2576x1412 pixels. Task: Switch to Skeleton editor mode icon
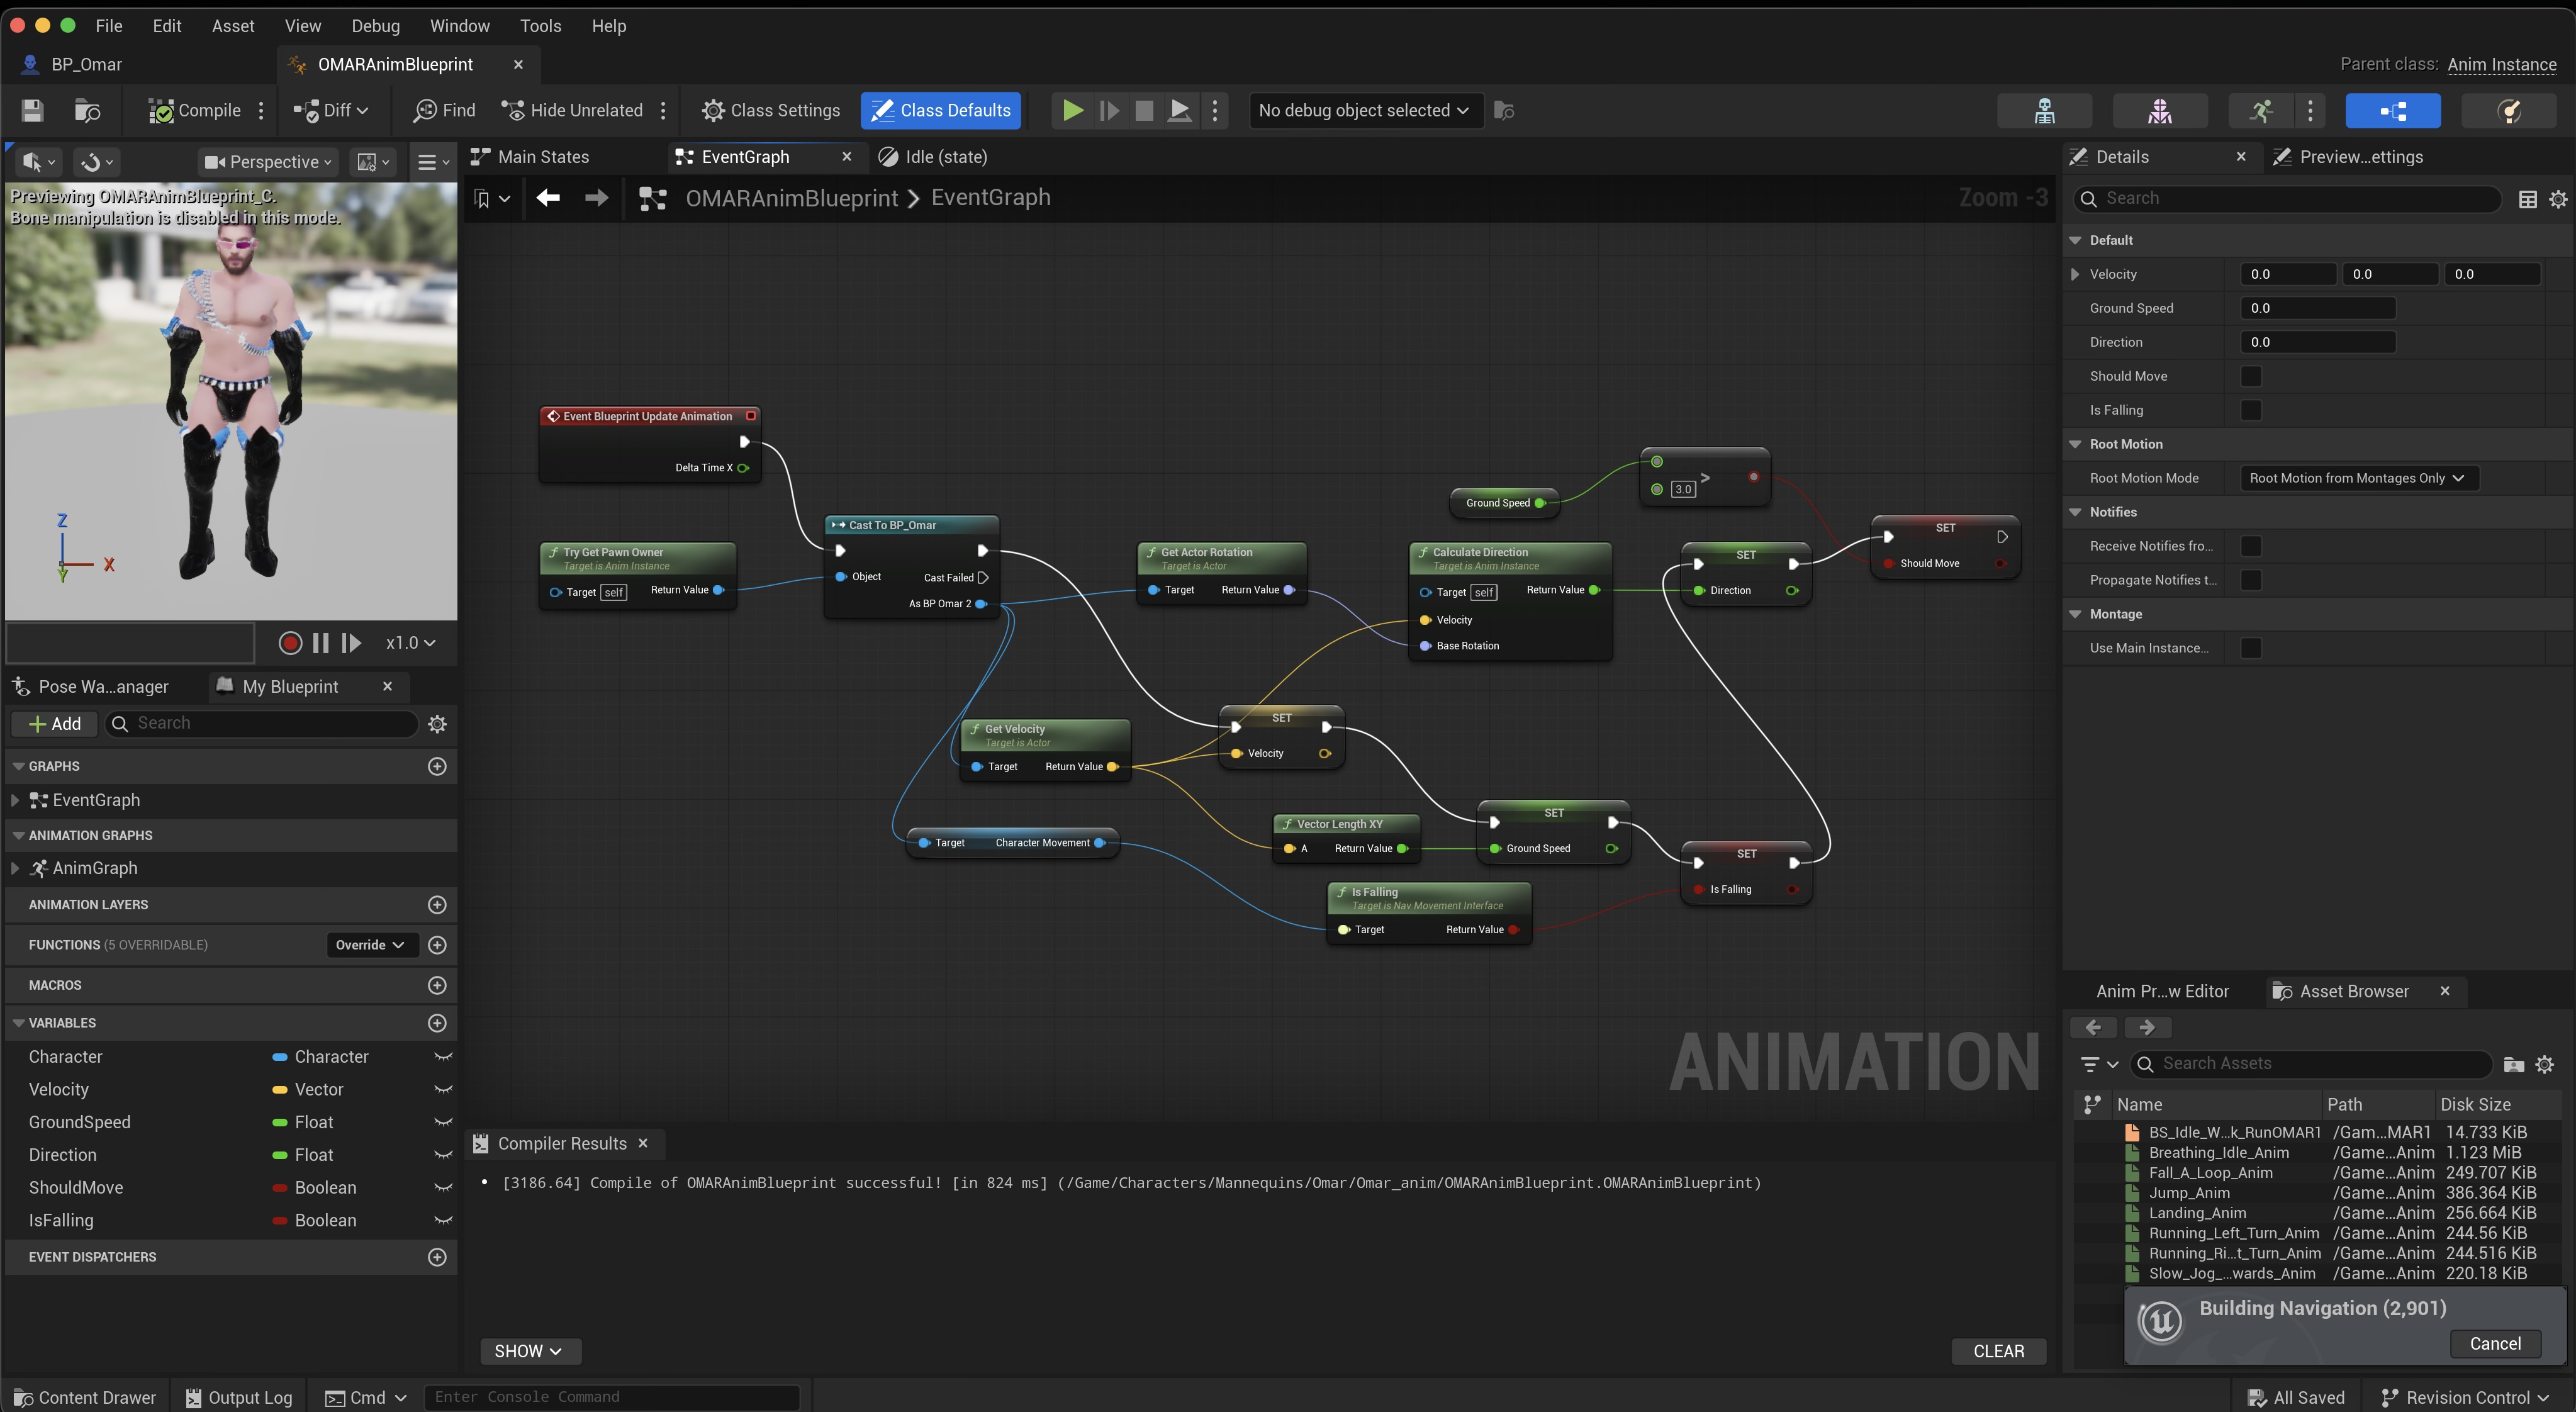[2044, 110]
